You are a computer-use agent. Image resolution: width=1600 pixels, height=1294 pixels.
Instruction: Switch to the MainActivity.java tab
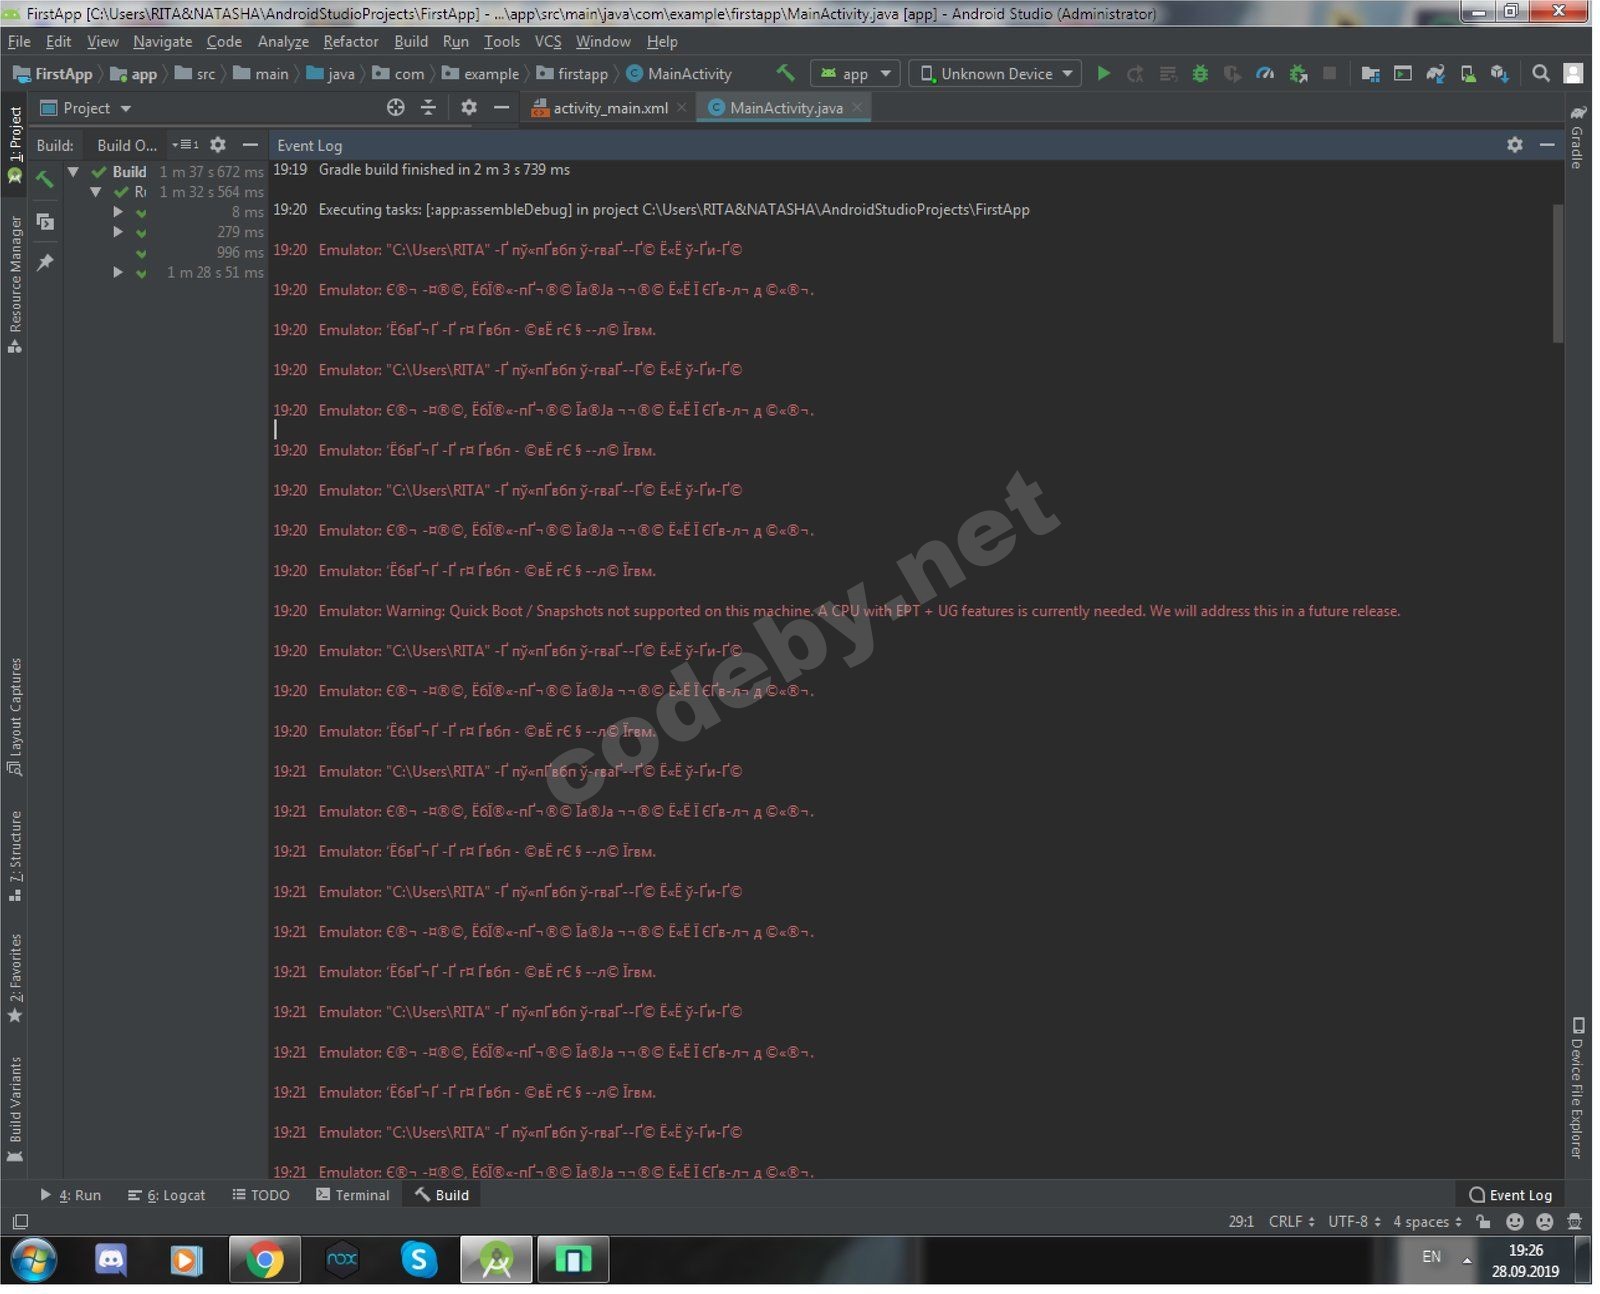point(786,108)
